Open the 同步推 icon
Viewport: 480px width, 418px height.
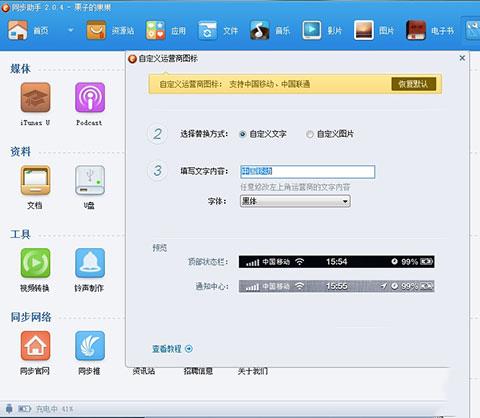[90, 346]
